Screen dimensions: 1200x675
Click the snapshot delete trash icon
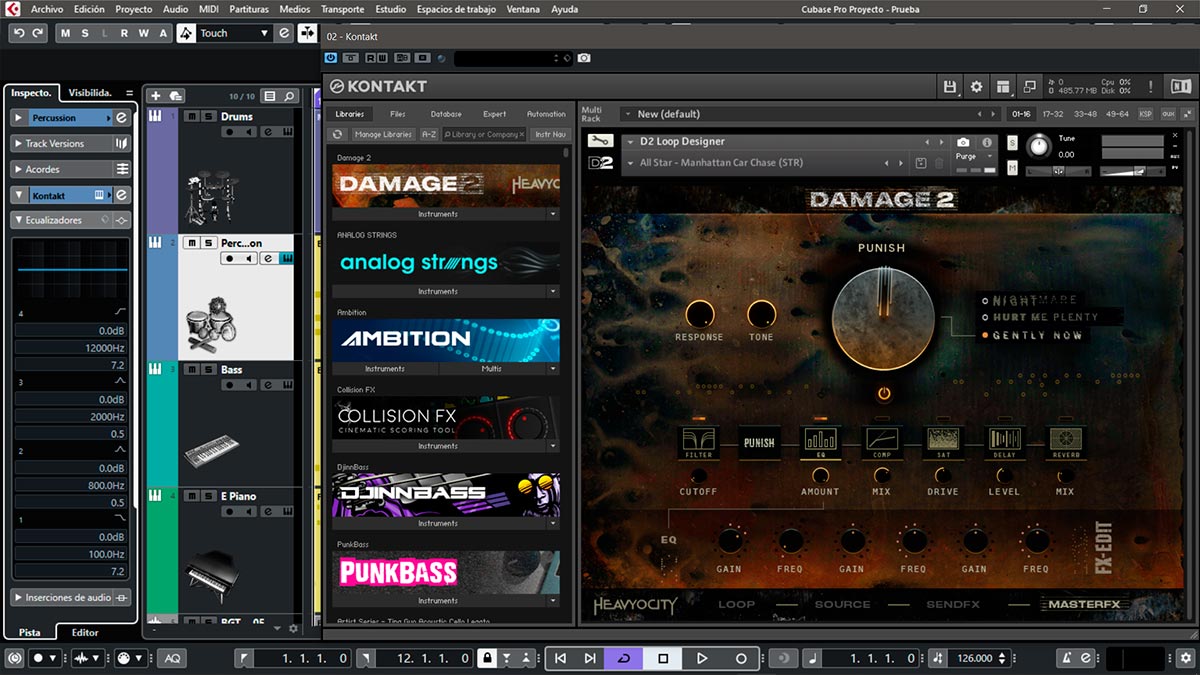click(940, 163)
